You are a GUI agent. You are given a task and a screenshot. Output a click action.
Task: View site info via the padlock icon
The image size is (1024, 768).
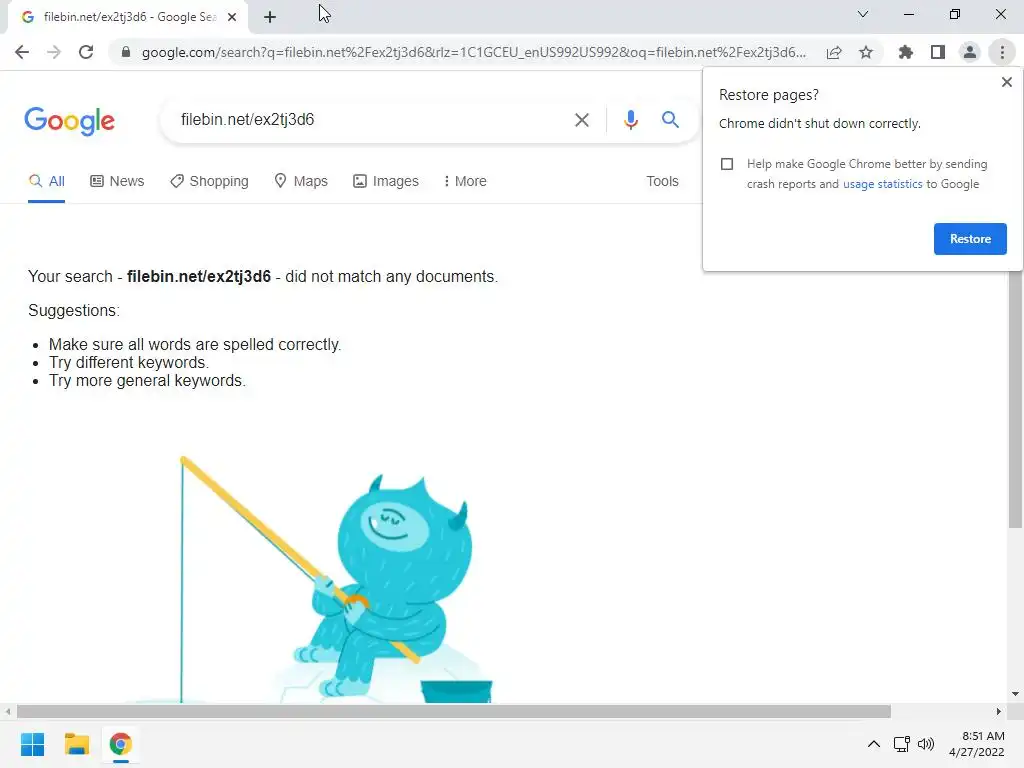126,52
